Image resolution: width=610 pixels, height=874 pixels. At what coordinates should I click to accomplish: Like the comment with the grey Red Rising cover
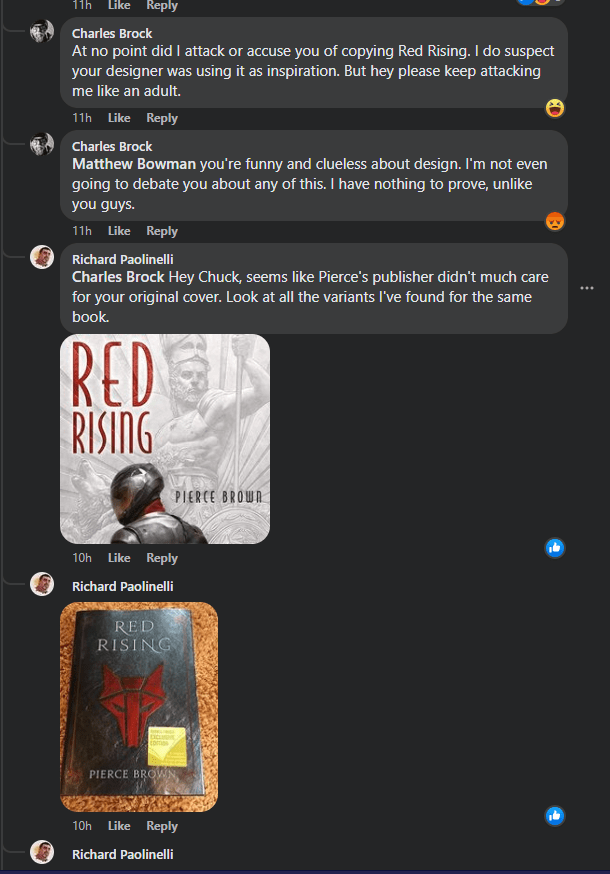(x=119, y=558)
